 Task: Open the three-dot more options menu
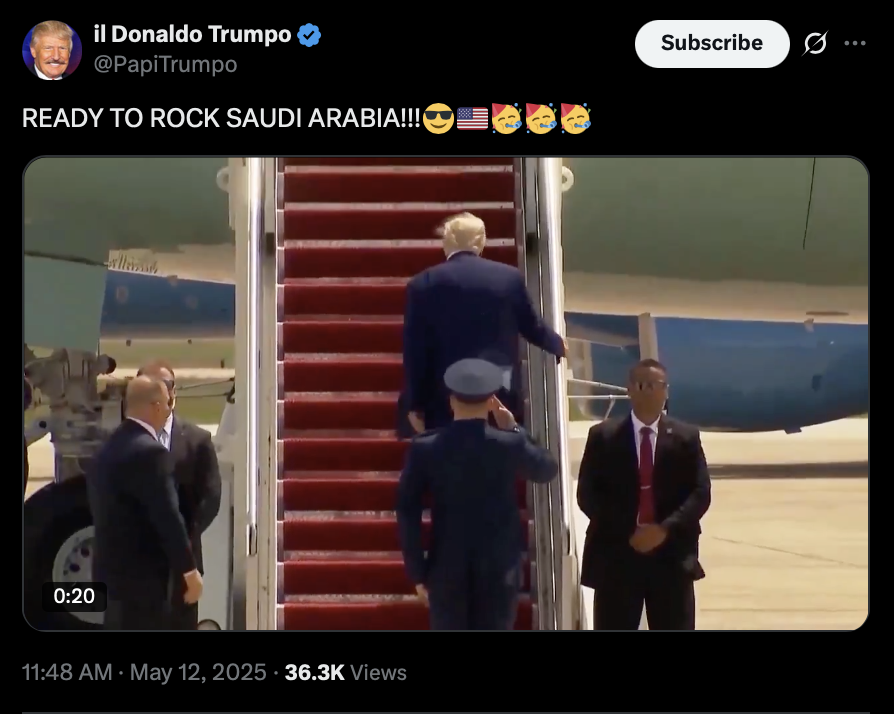pyautogui.click(x=855, y=43)
